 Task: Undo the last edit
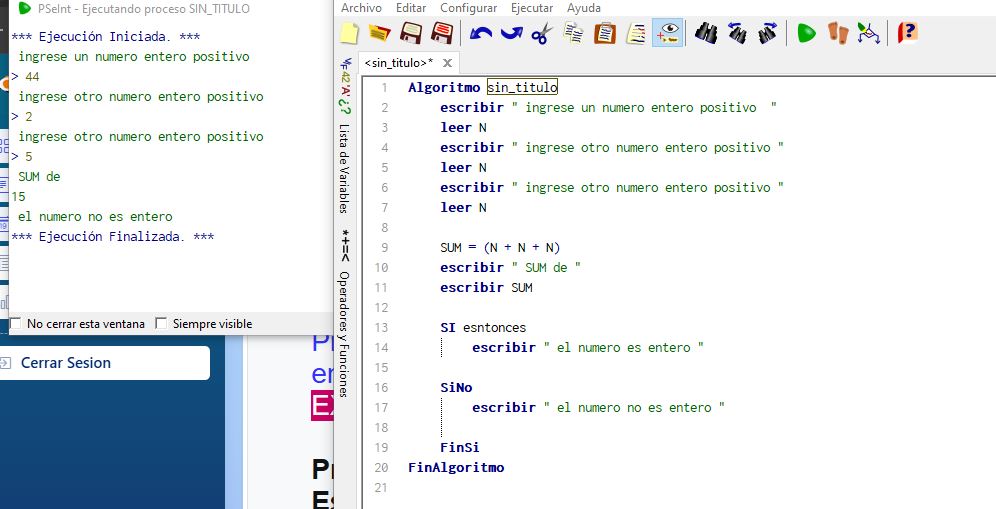coord(481,34)
